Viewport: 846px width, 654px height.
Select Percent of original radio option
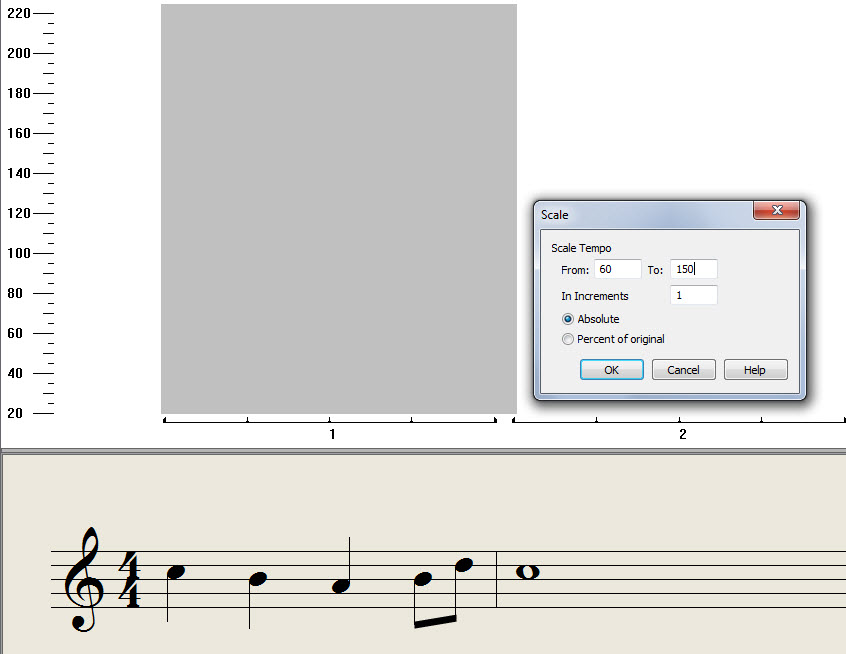(x=569, y=339)
